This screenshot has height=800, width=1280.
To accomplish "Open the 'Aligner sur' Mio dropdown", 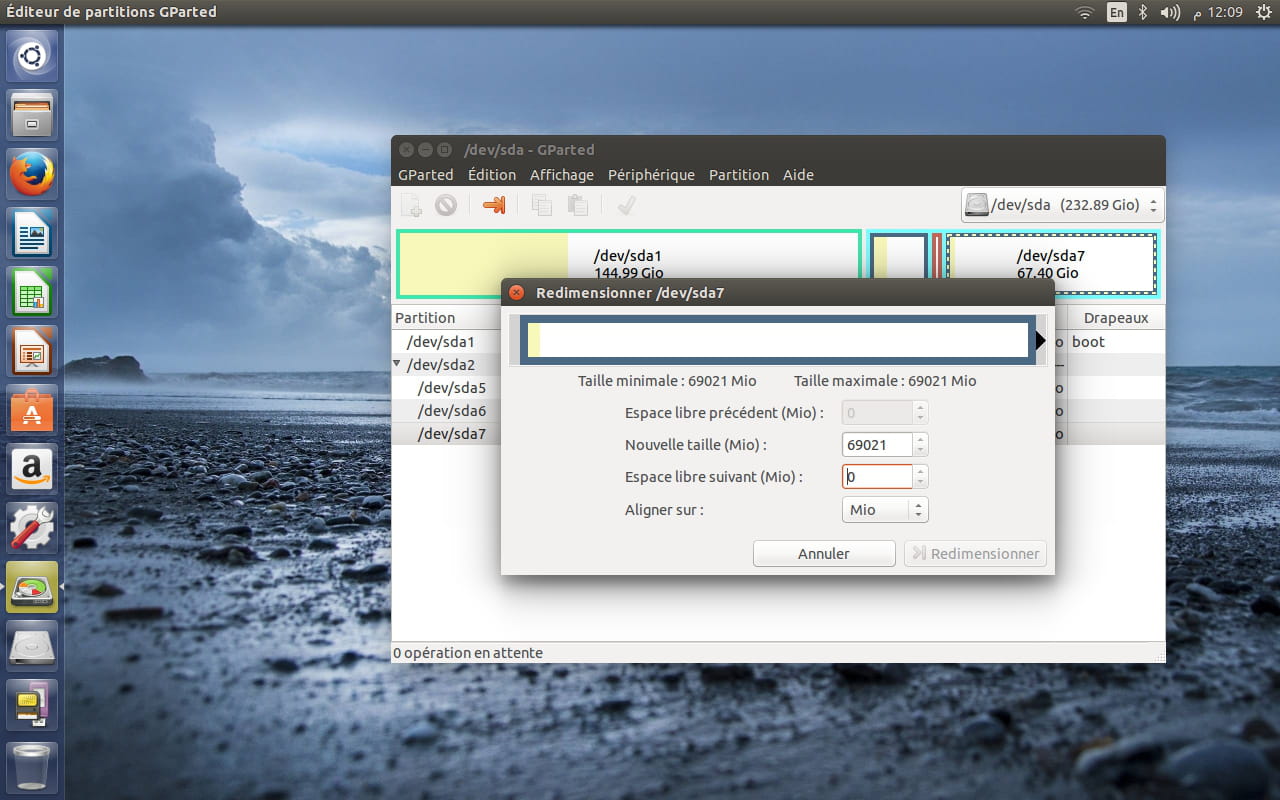I will [x=885, y=510].
